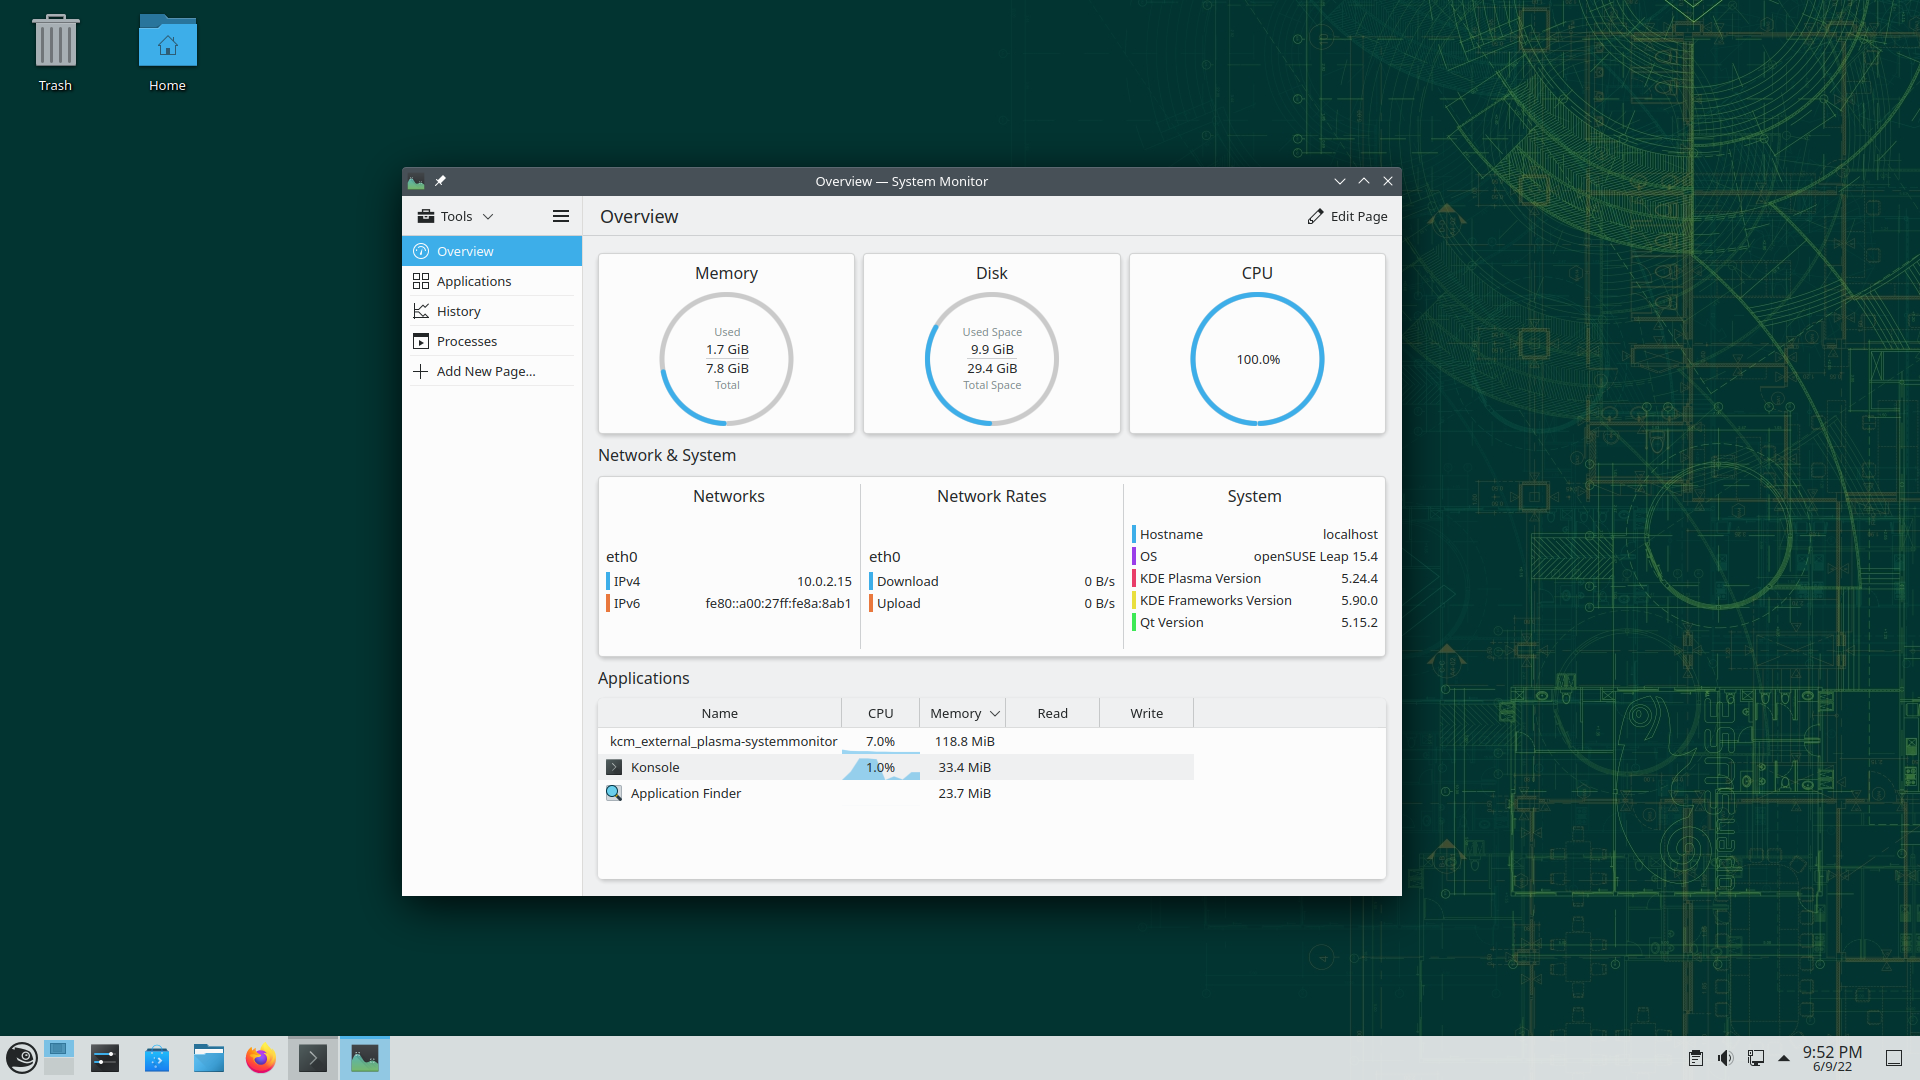Click the CPU usage circular gauge
Screen dimensions: 1920x1080
pos(1257,359)
